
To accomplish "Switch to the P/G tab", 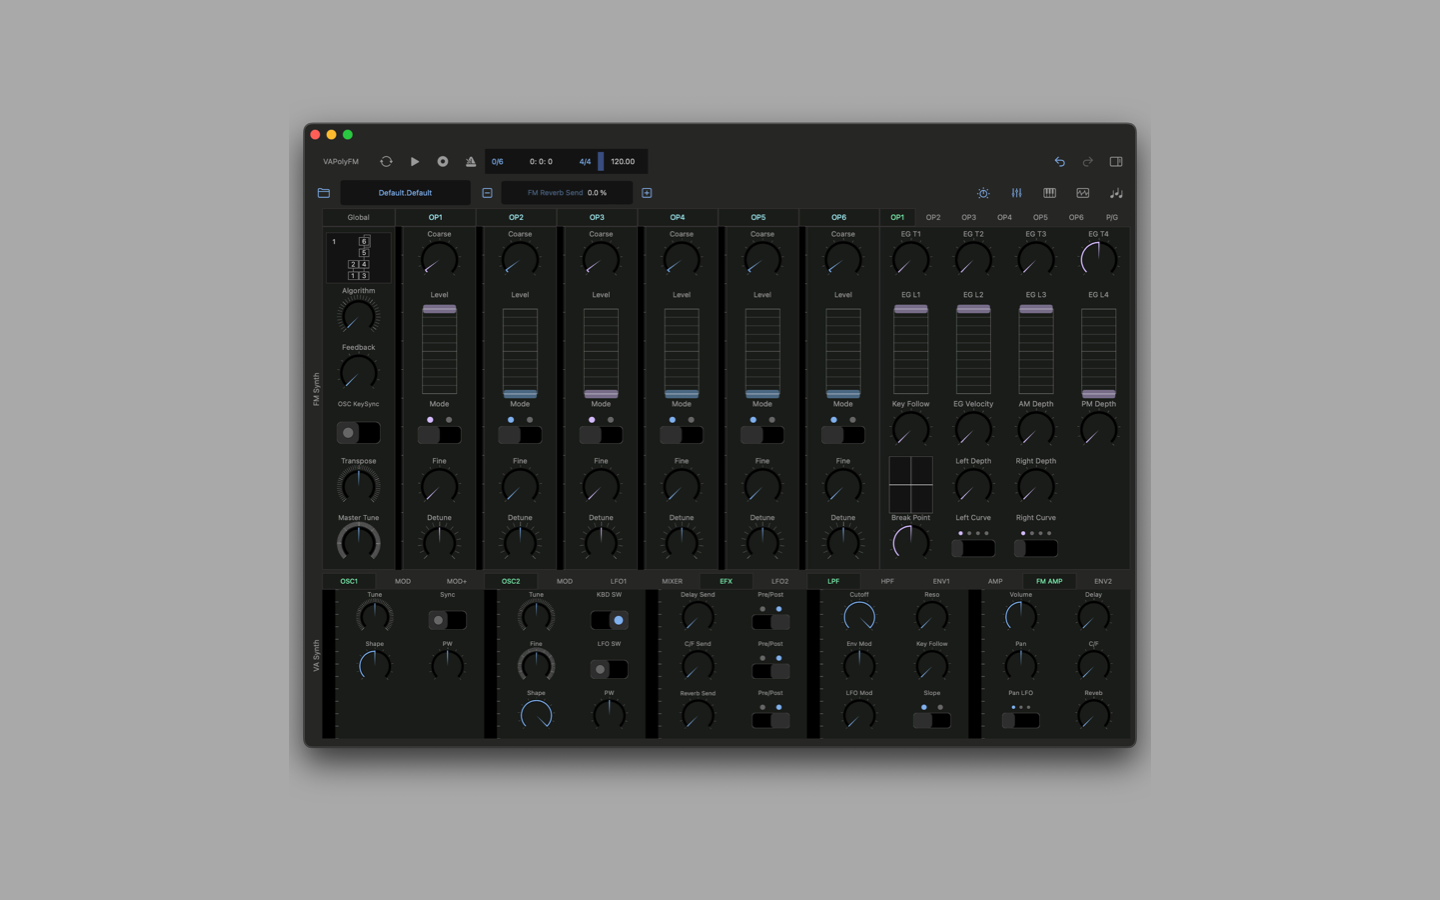I will (1112, 217).
